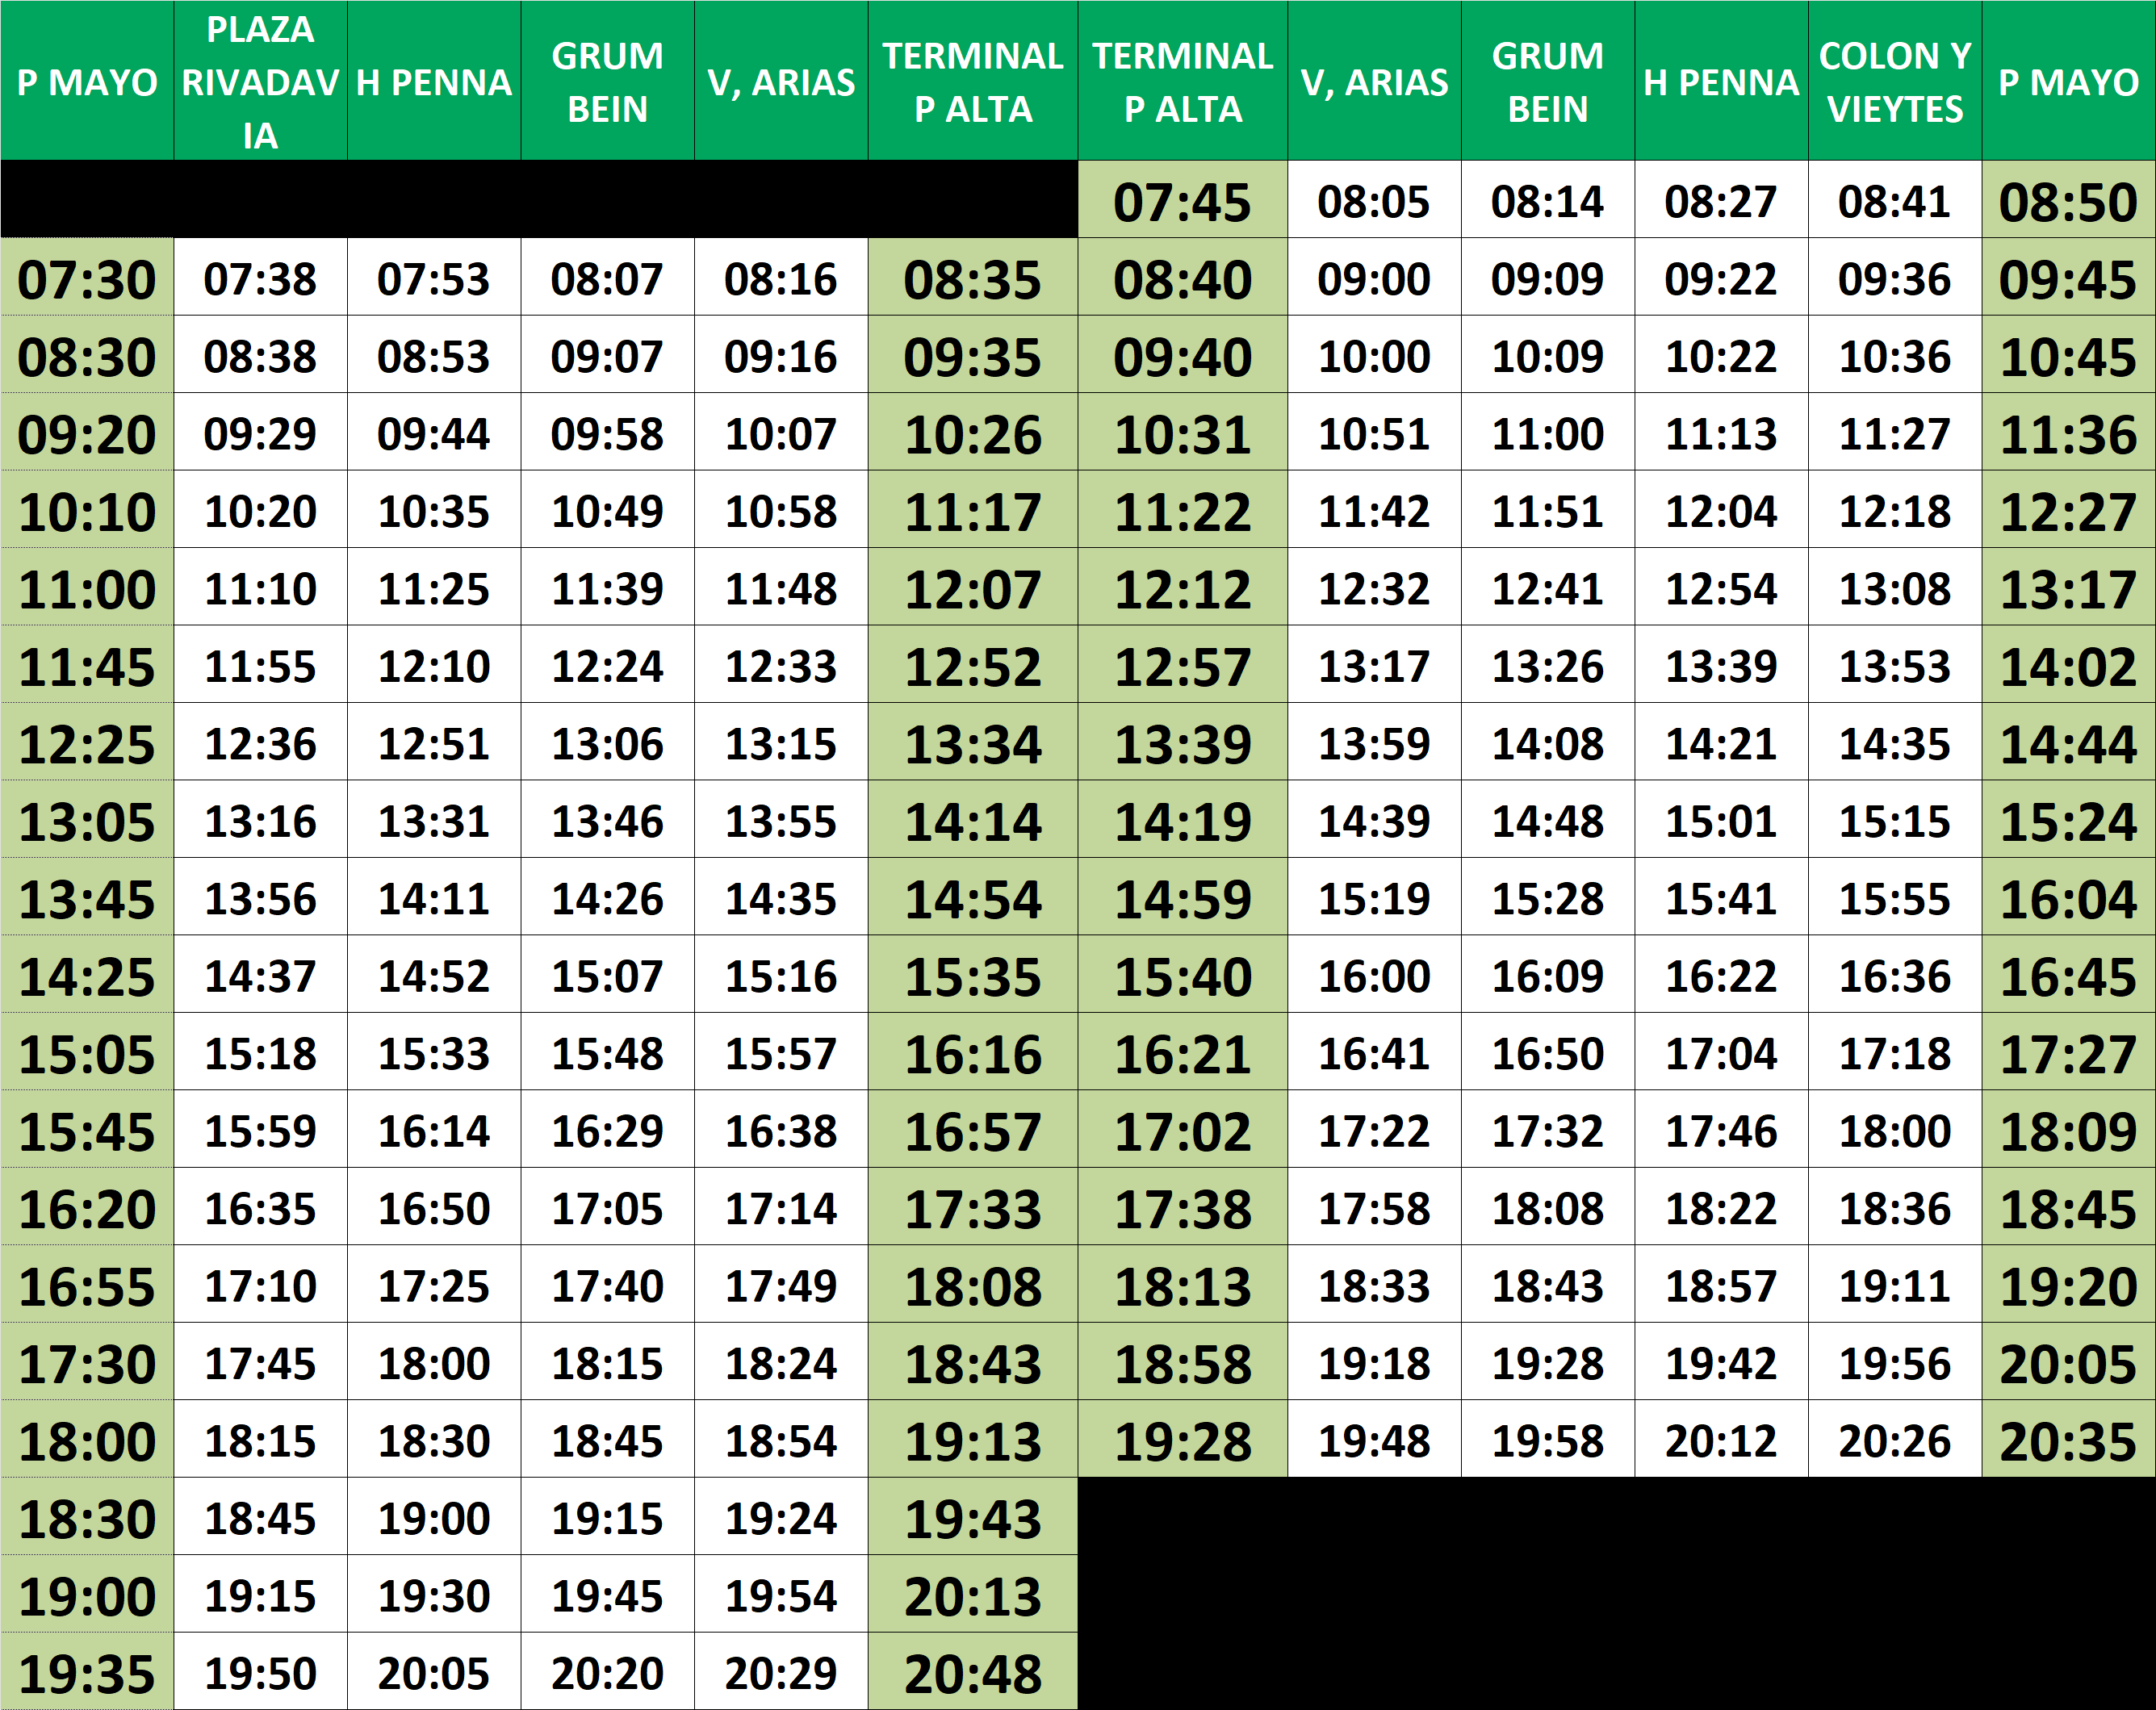Click the 20:29 V Arias time
This screenshot has width=2156, height=1710.
point(780,1673)
